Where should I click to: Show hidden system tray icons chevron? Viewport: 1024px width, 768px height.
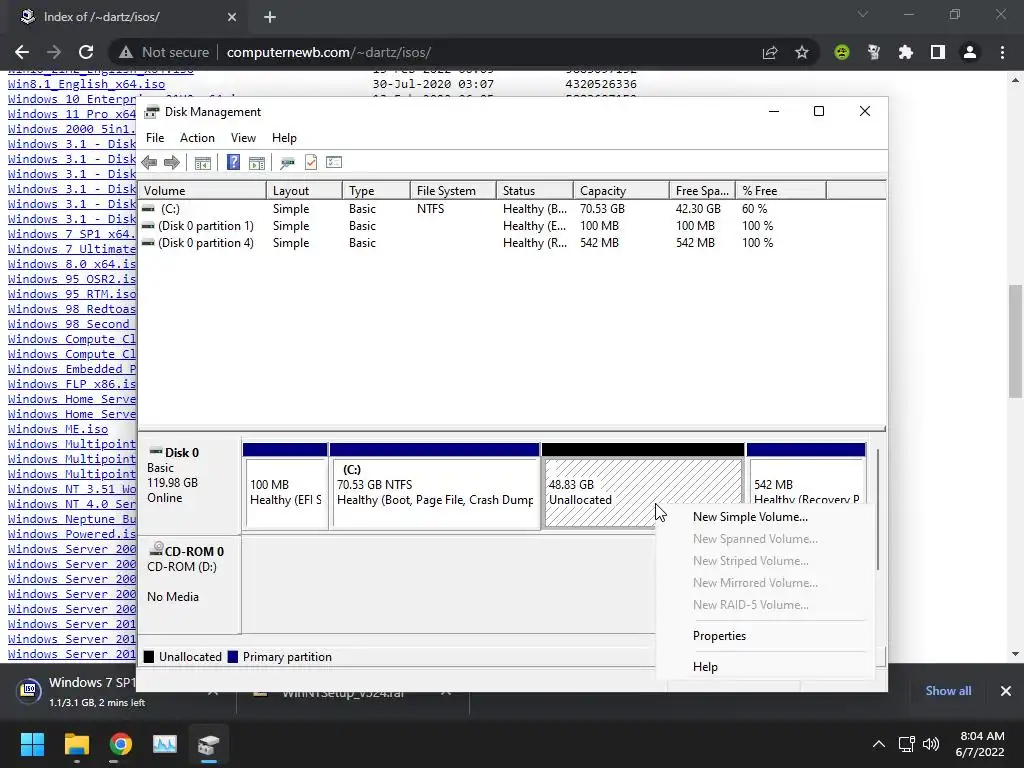point(879,744)
